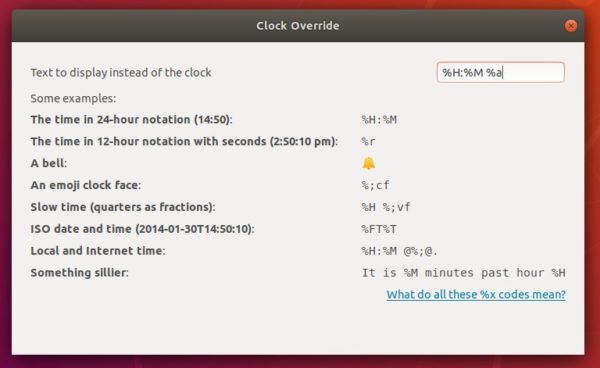
Task: Click the clock text input field
Action: pyautogui.click(x=501, y=72)
